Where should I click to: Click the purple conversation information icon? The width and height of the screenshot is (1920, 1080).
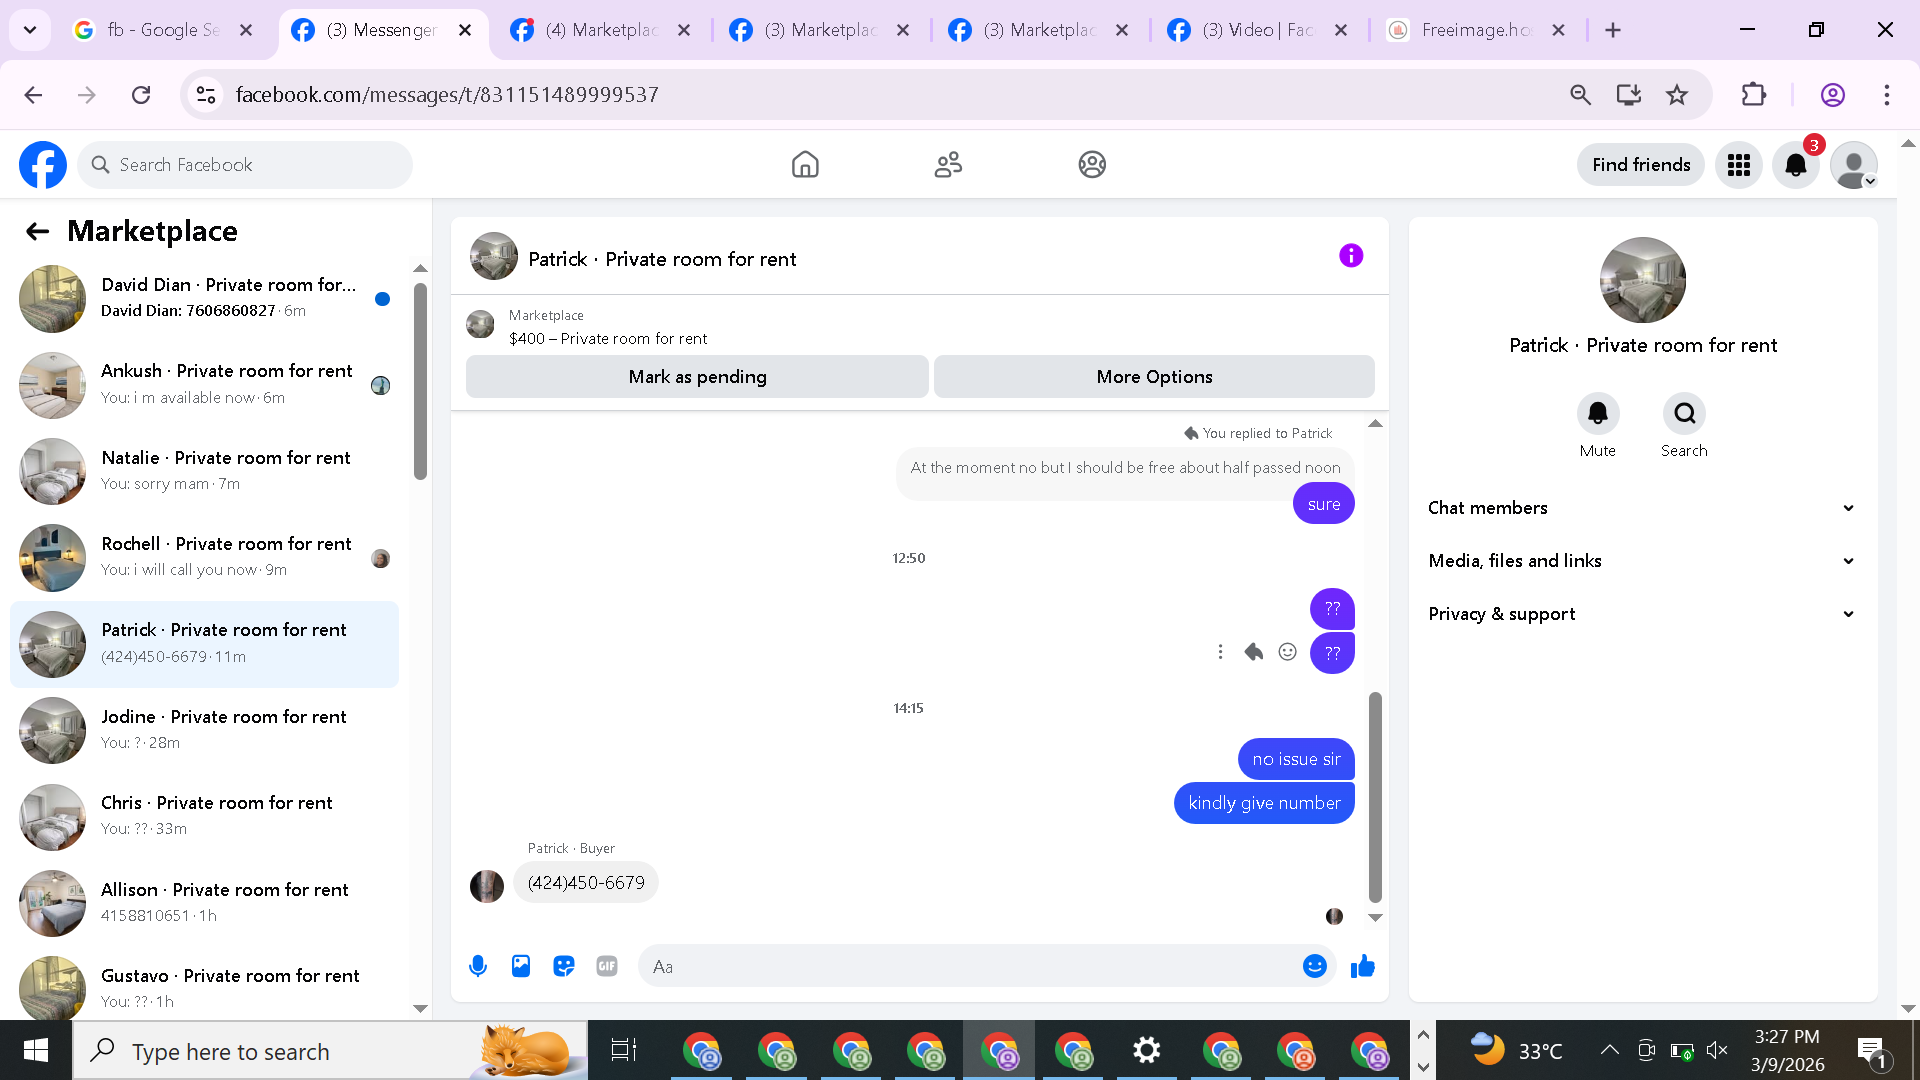(x=1351, y=256)
